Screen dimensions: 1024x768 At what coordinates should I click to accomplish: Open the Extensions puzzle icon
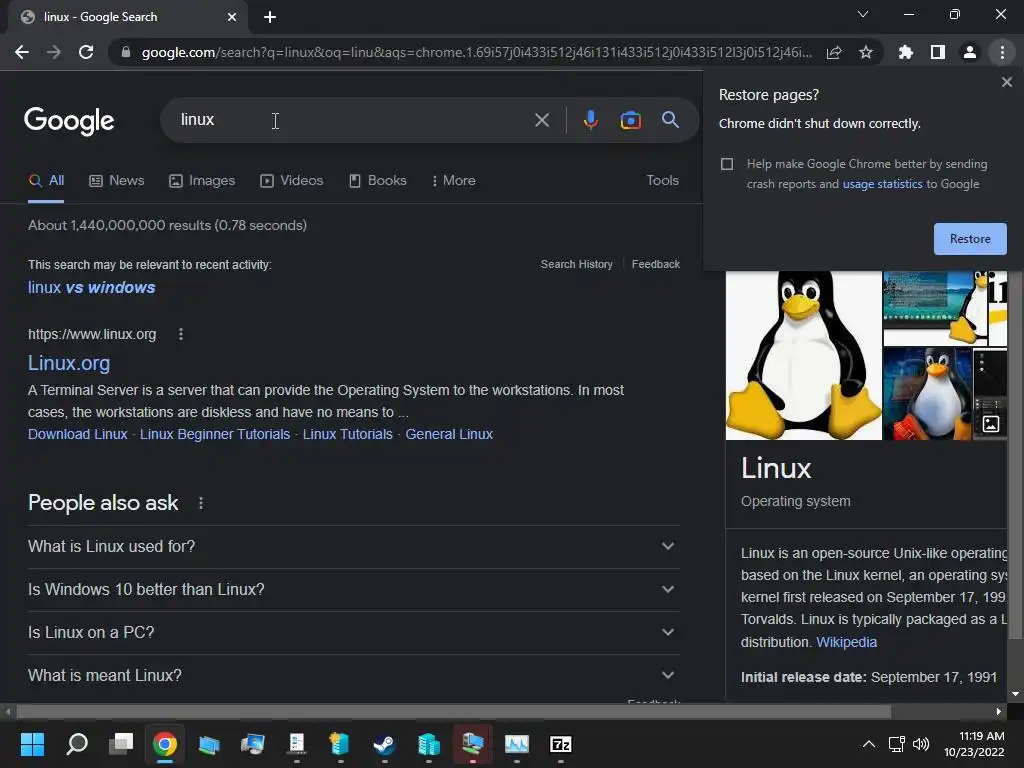tap(905, 52)
